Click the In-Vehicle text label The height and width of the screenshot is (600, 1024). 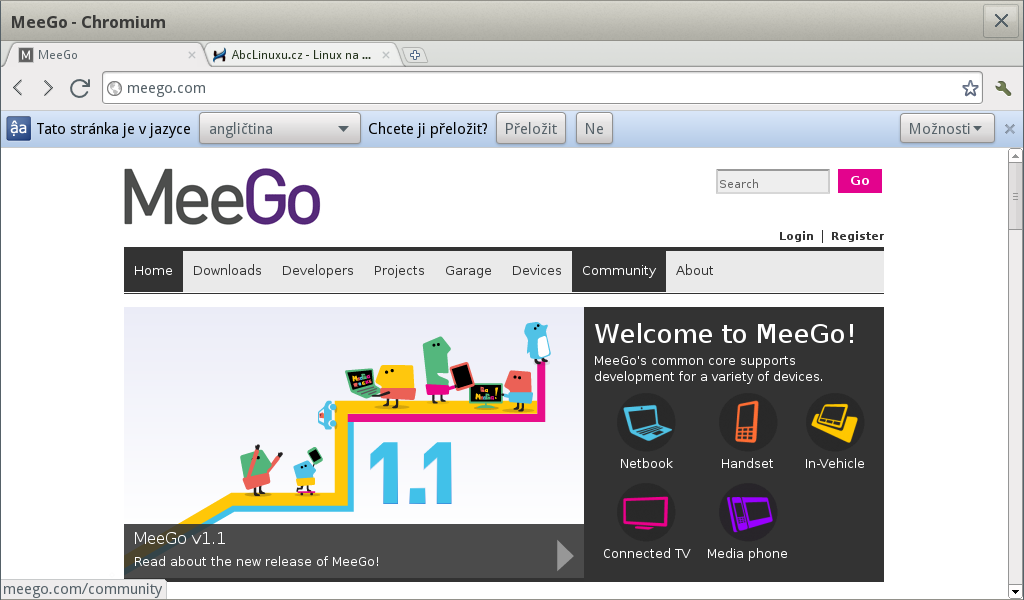coord(835,464)
